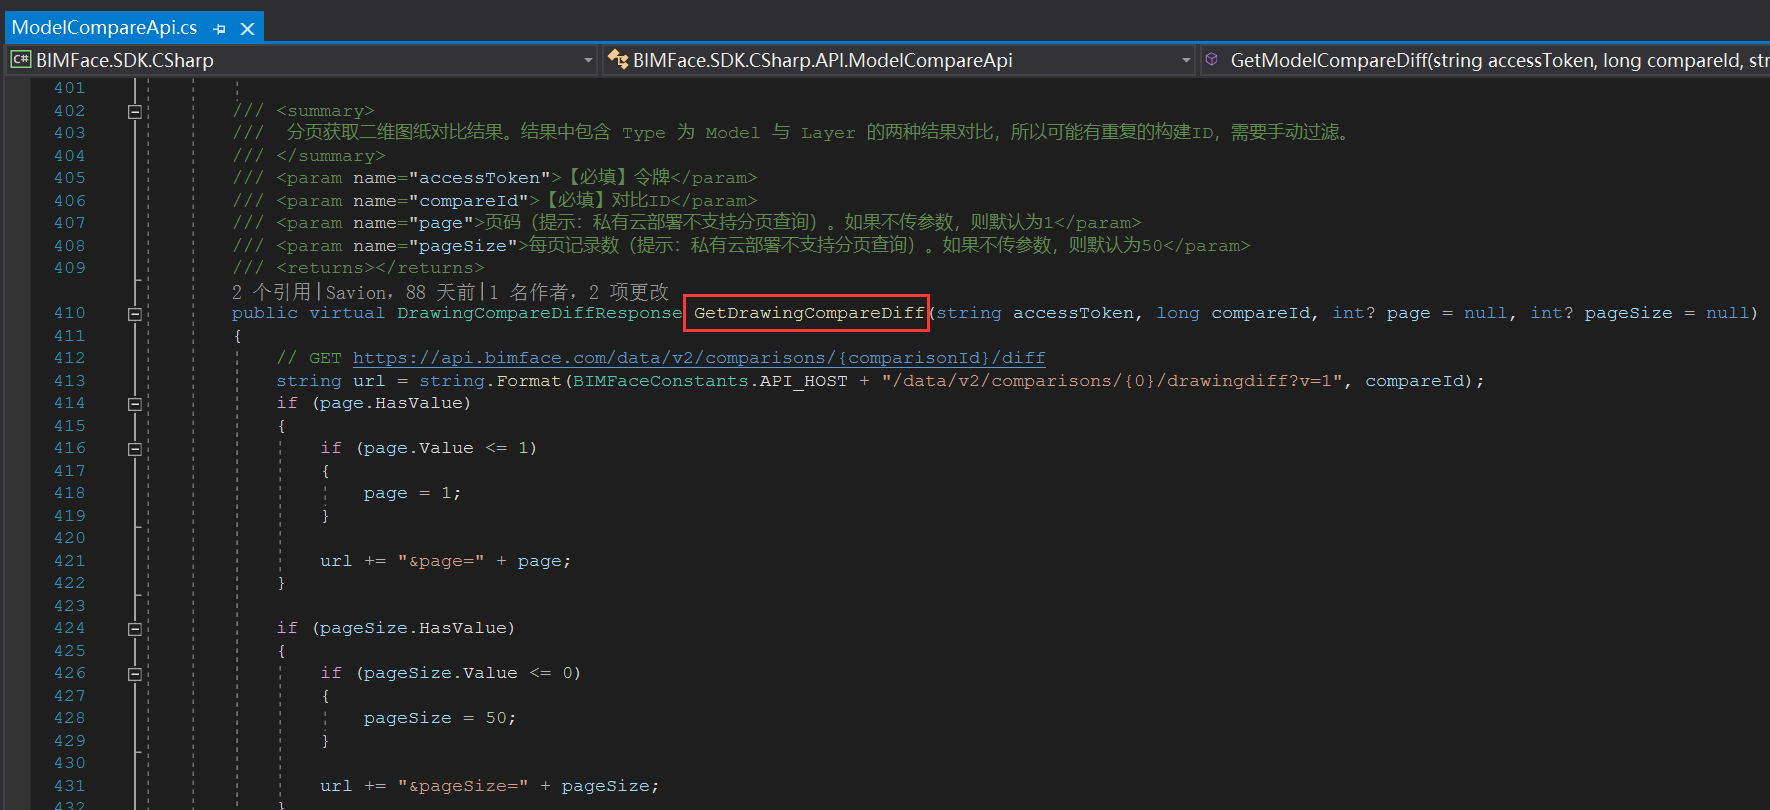
Task: Click line number 410 in the gutter
Action: [x=69, y=313]
